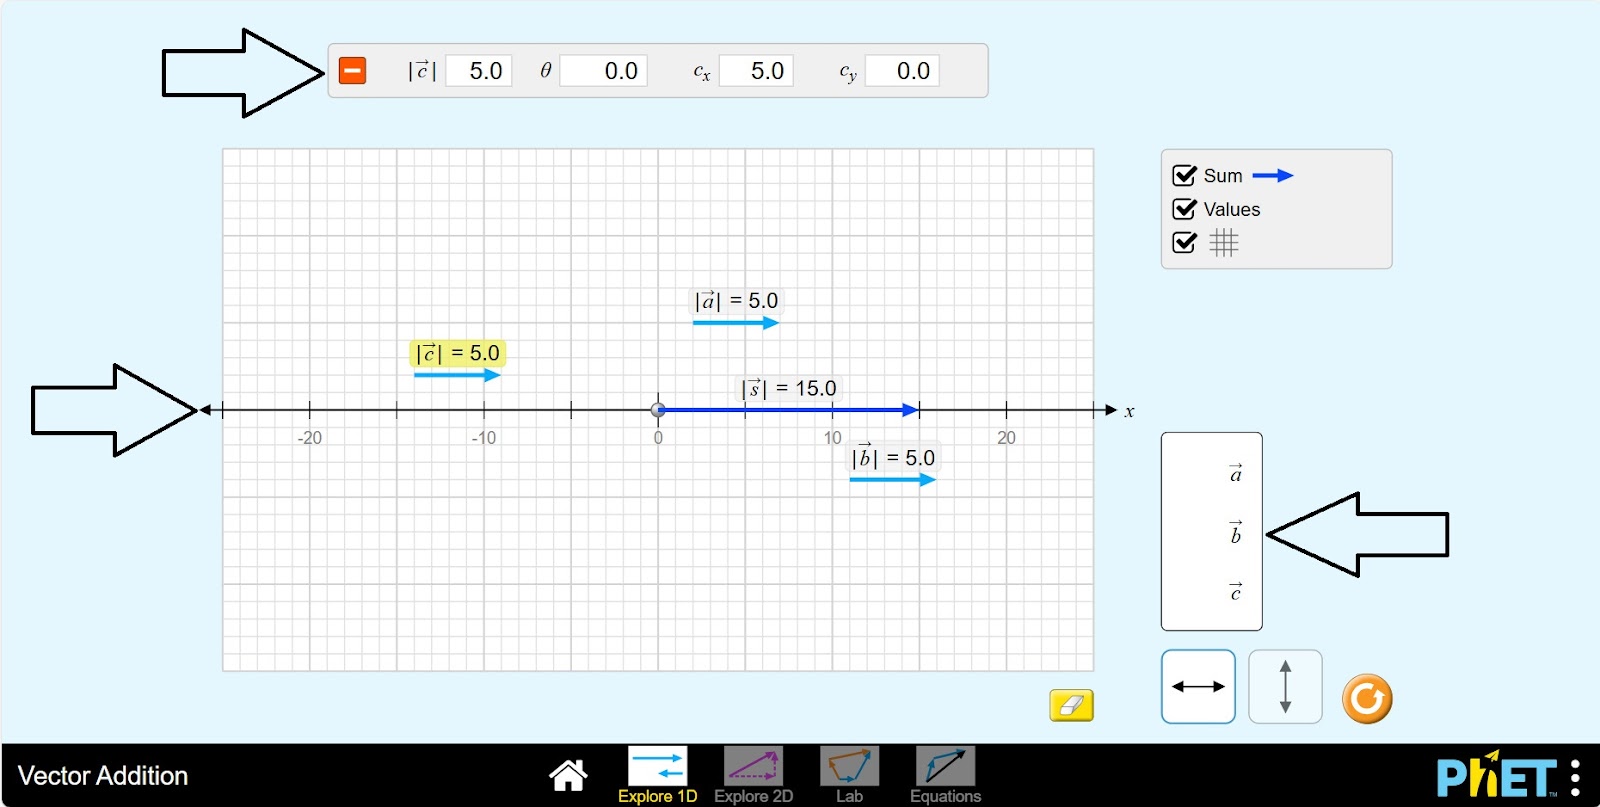
Task: Select vertical orientation arrow button
Action: coord(1285,687)
